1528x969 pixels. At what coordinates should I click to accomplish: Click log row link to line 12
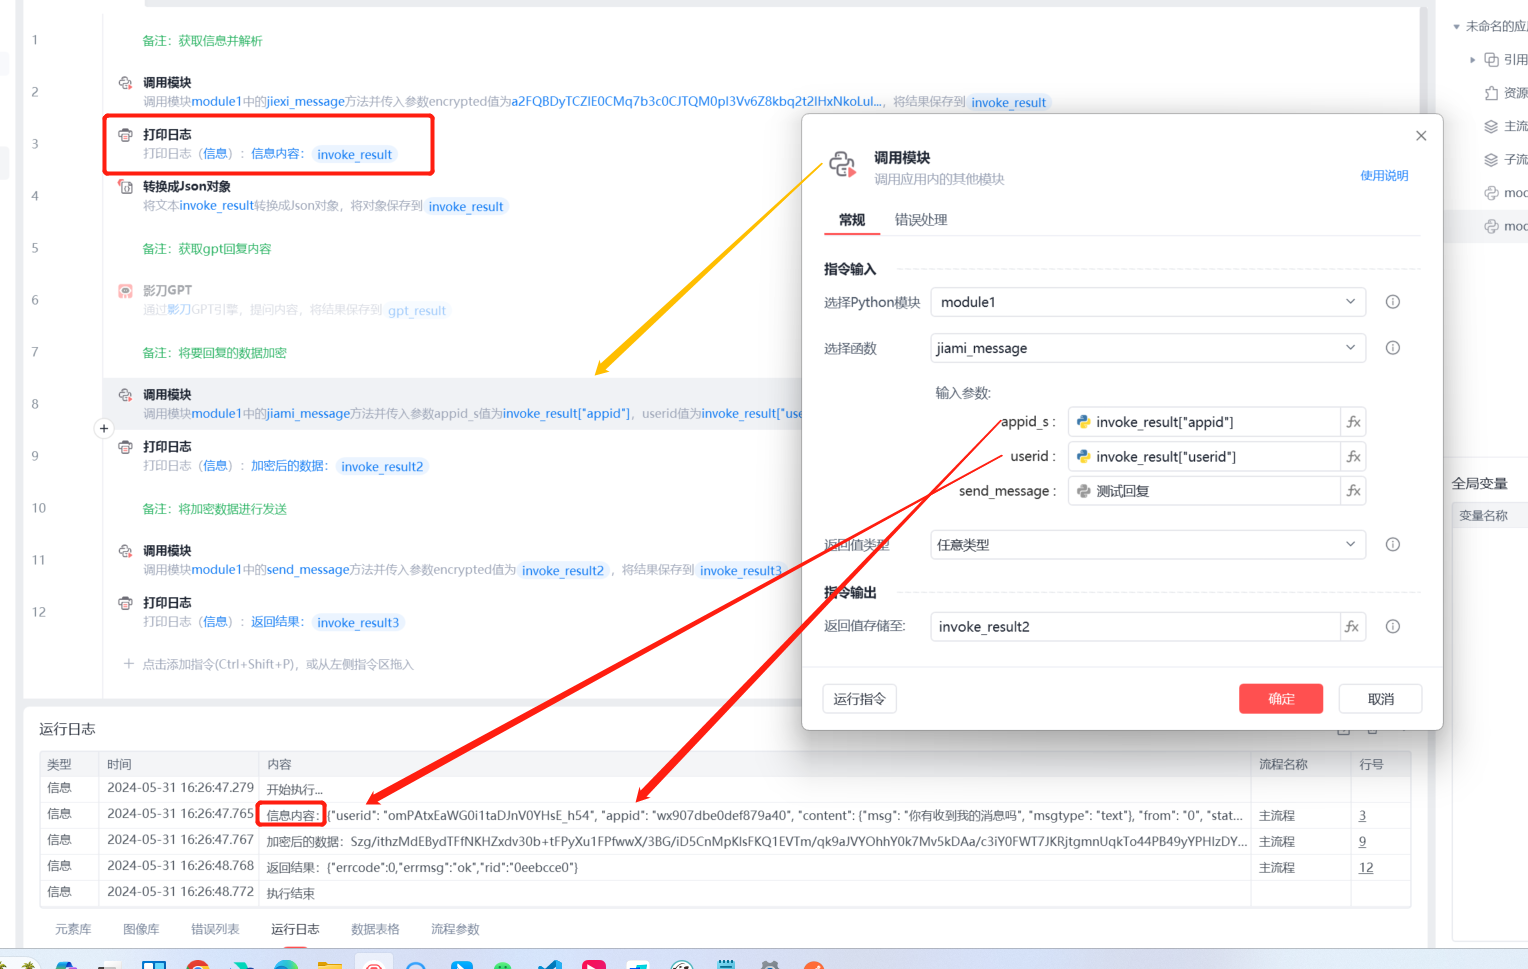pos(1366,868)
